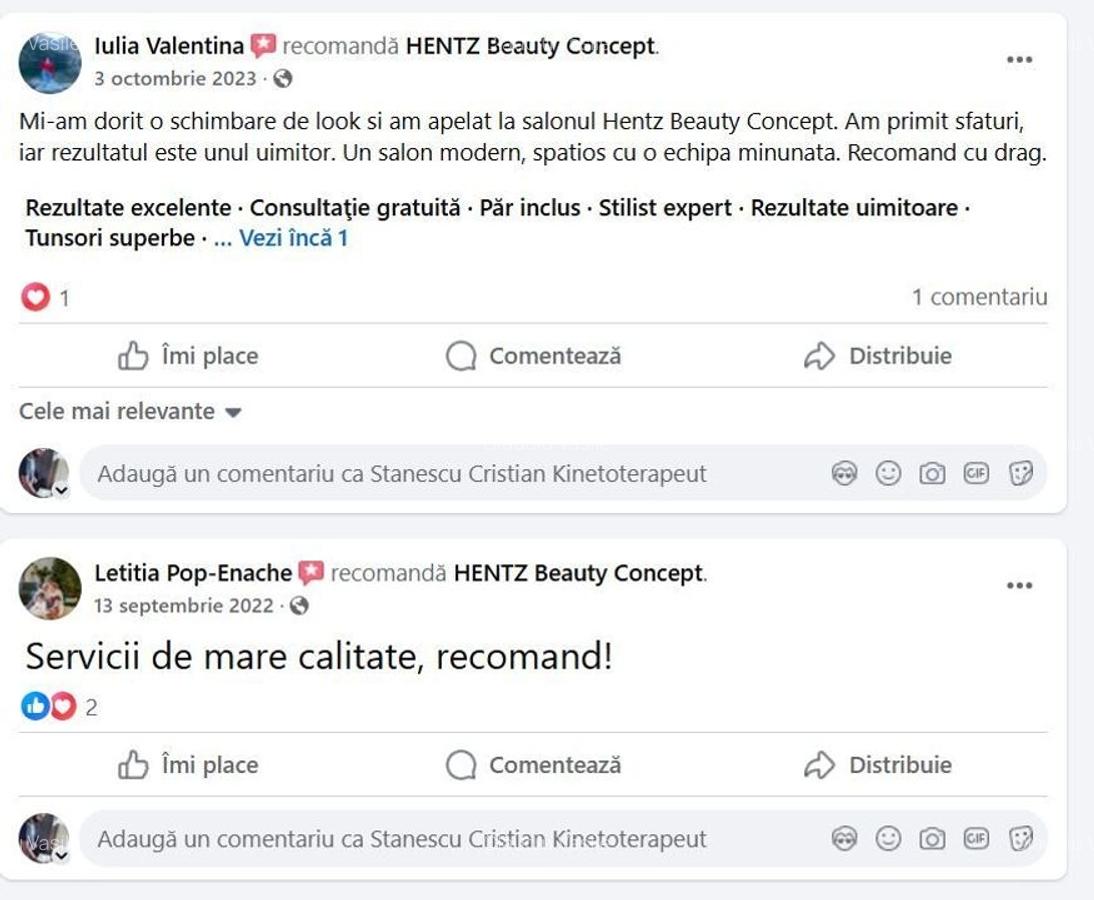Click the comment input under Letitia's post
1094x900 pixels.
[x=450, y=838]
